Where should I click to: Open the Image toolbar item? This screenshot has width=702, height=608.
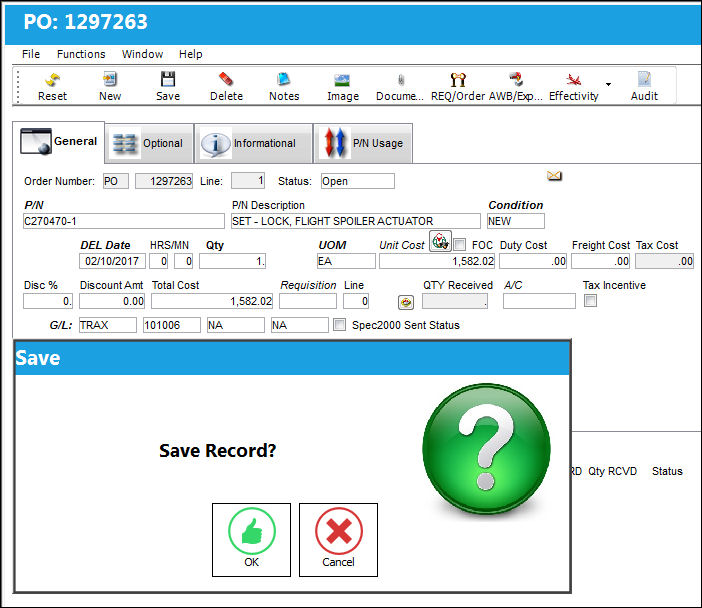tap(342, 87)
